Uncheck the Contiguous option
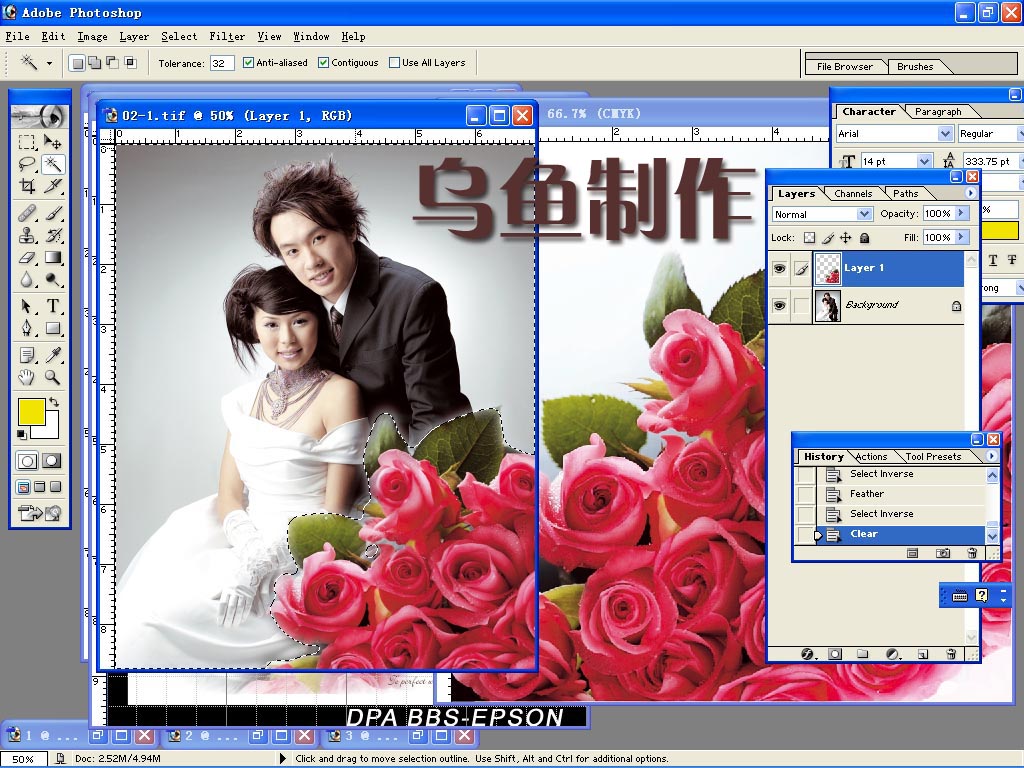The image size is (1024, 768). pyautogui.click(x=323, y=63)
